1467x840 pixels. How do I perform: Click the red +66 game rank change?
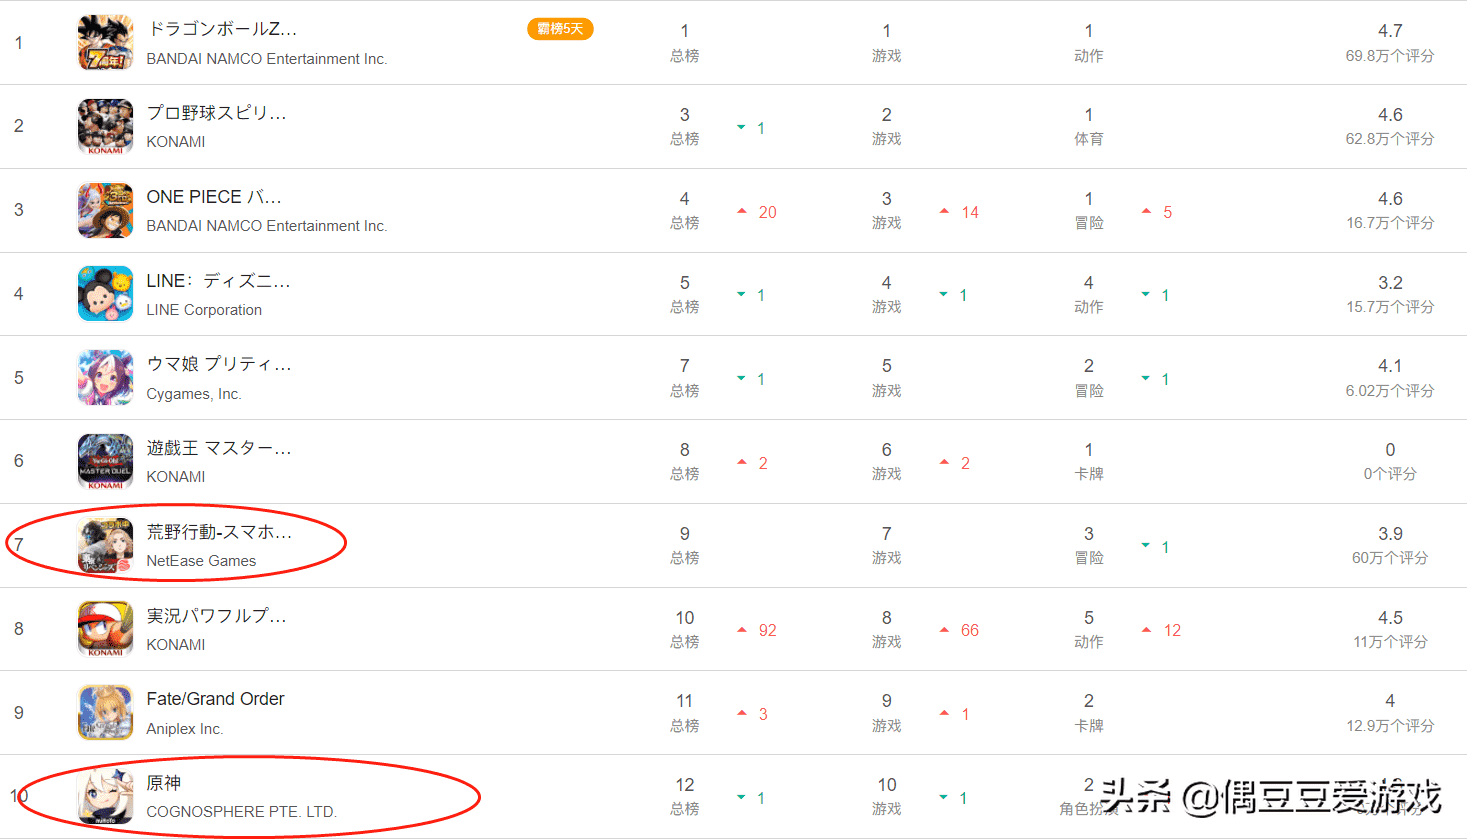coord(959,630)
